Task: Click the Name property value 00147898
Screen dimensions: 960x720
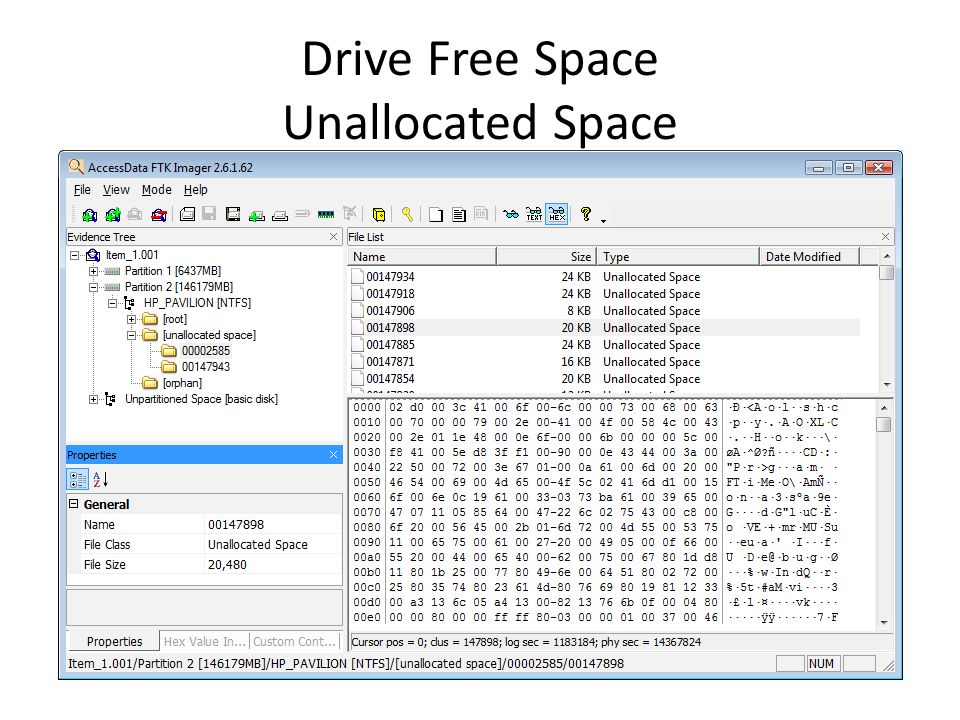Action: coord(236,525)
